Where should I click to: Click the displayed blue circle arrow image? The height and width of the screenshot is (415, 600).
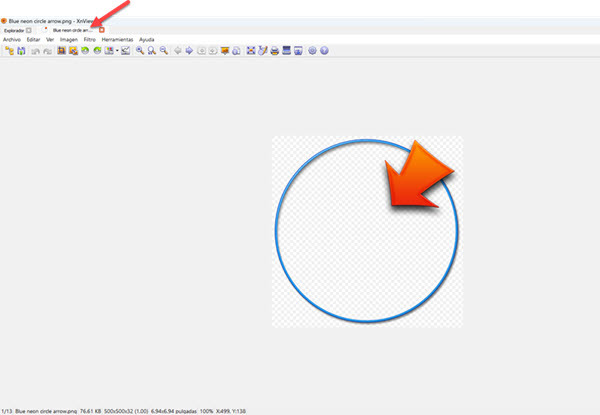(x=367, y=231)
